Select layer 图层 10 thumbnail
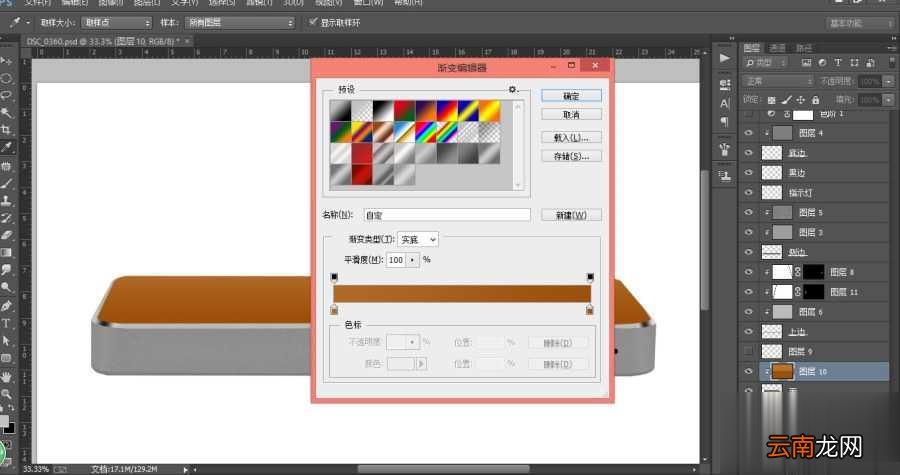Image resolution: width=900 pixels, height=475 pixels. (x=782, y=371)
